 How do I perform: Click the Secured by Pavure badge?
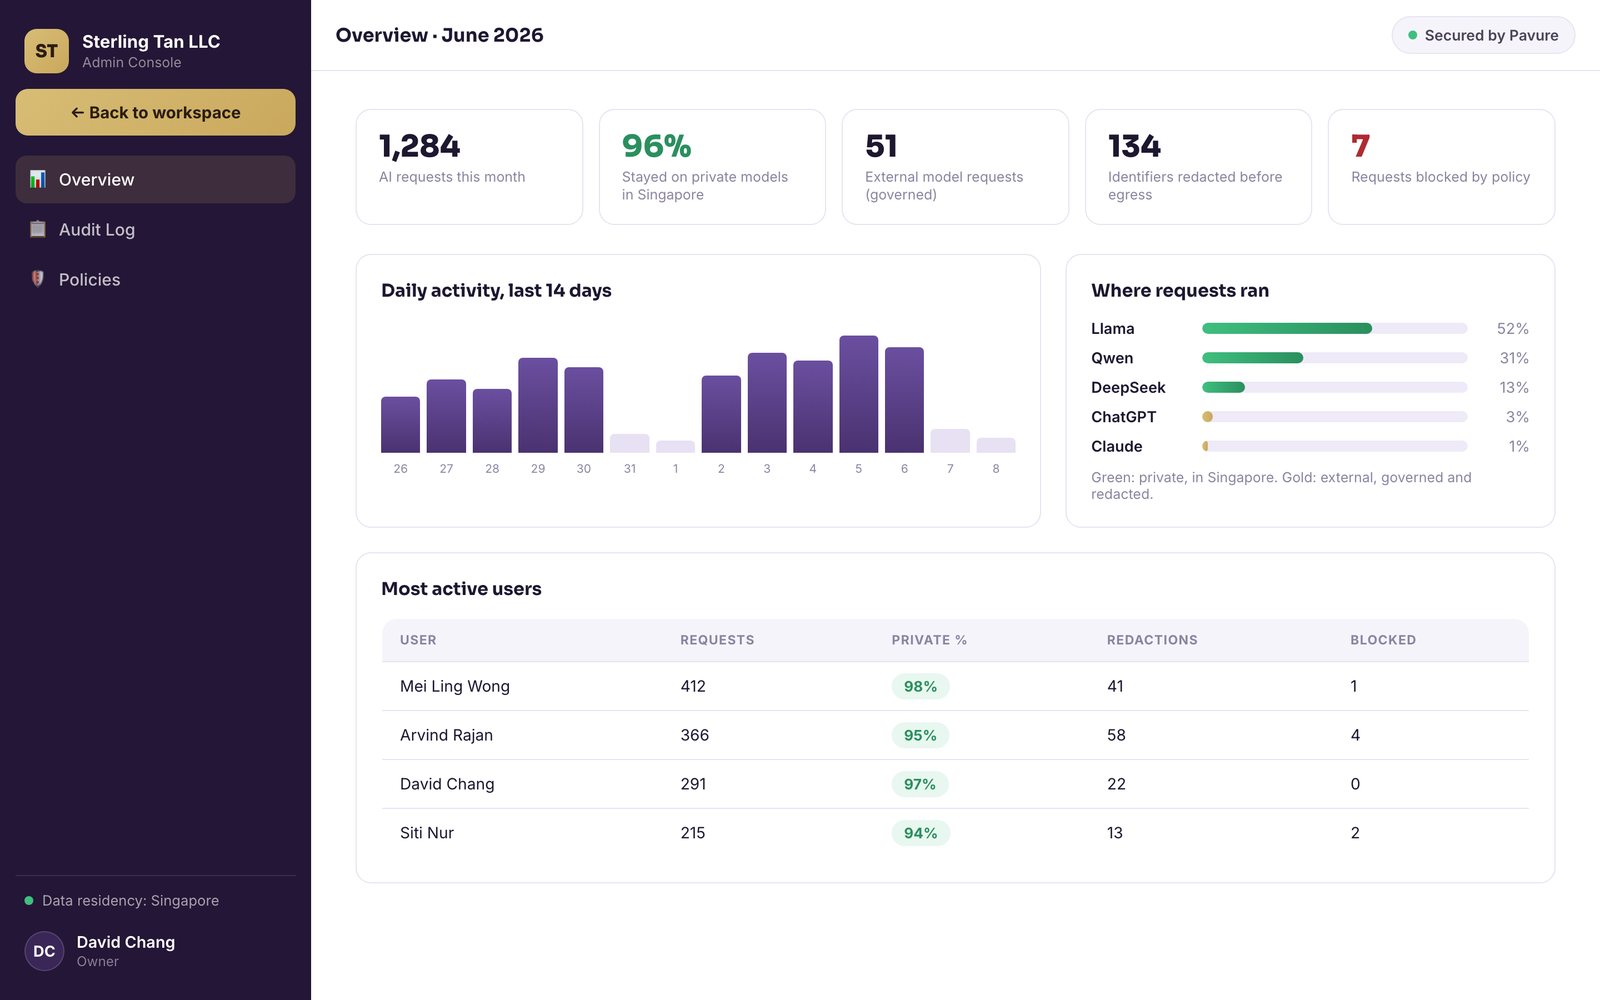[x=1483, y=35]
